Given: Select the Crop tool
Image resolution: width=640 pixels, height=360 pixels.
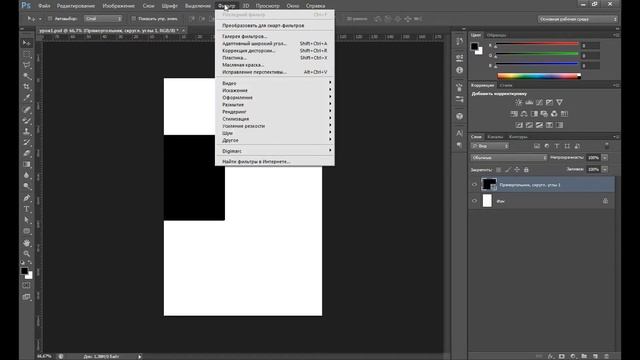Looking at the screenshot, I should [x=27, y=87].
